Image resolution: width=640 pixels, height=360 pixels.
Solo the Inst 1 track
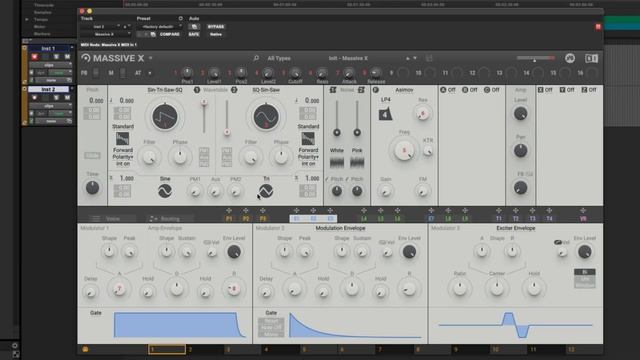(56, 56)
